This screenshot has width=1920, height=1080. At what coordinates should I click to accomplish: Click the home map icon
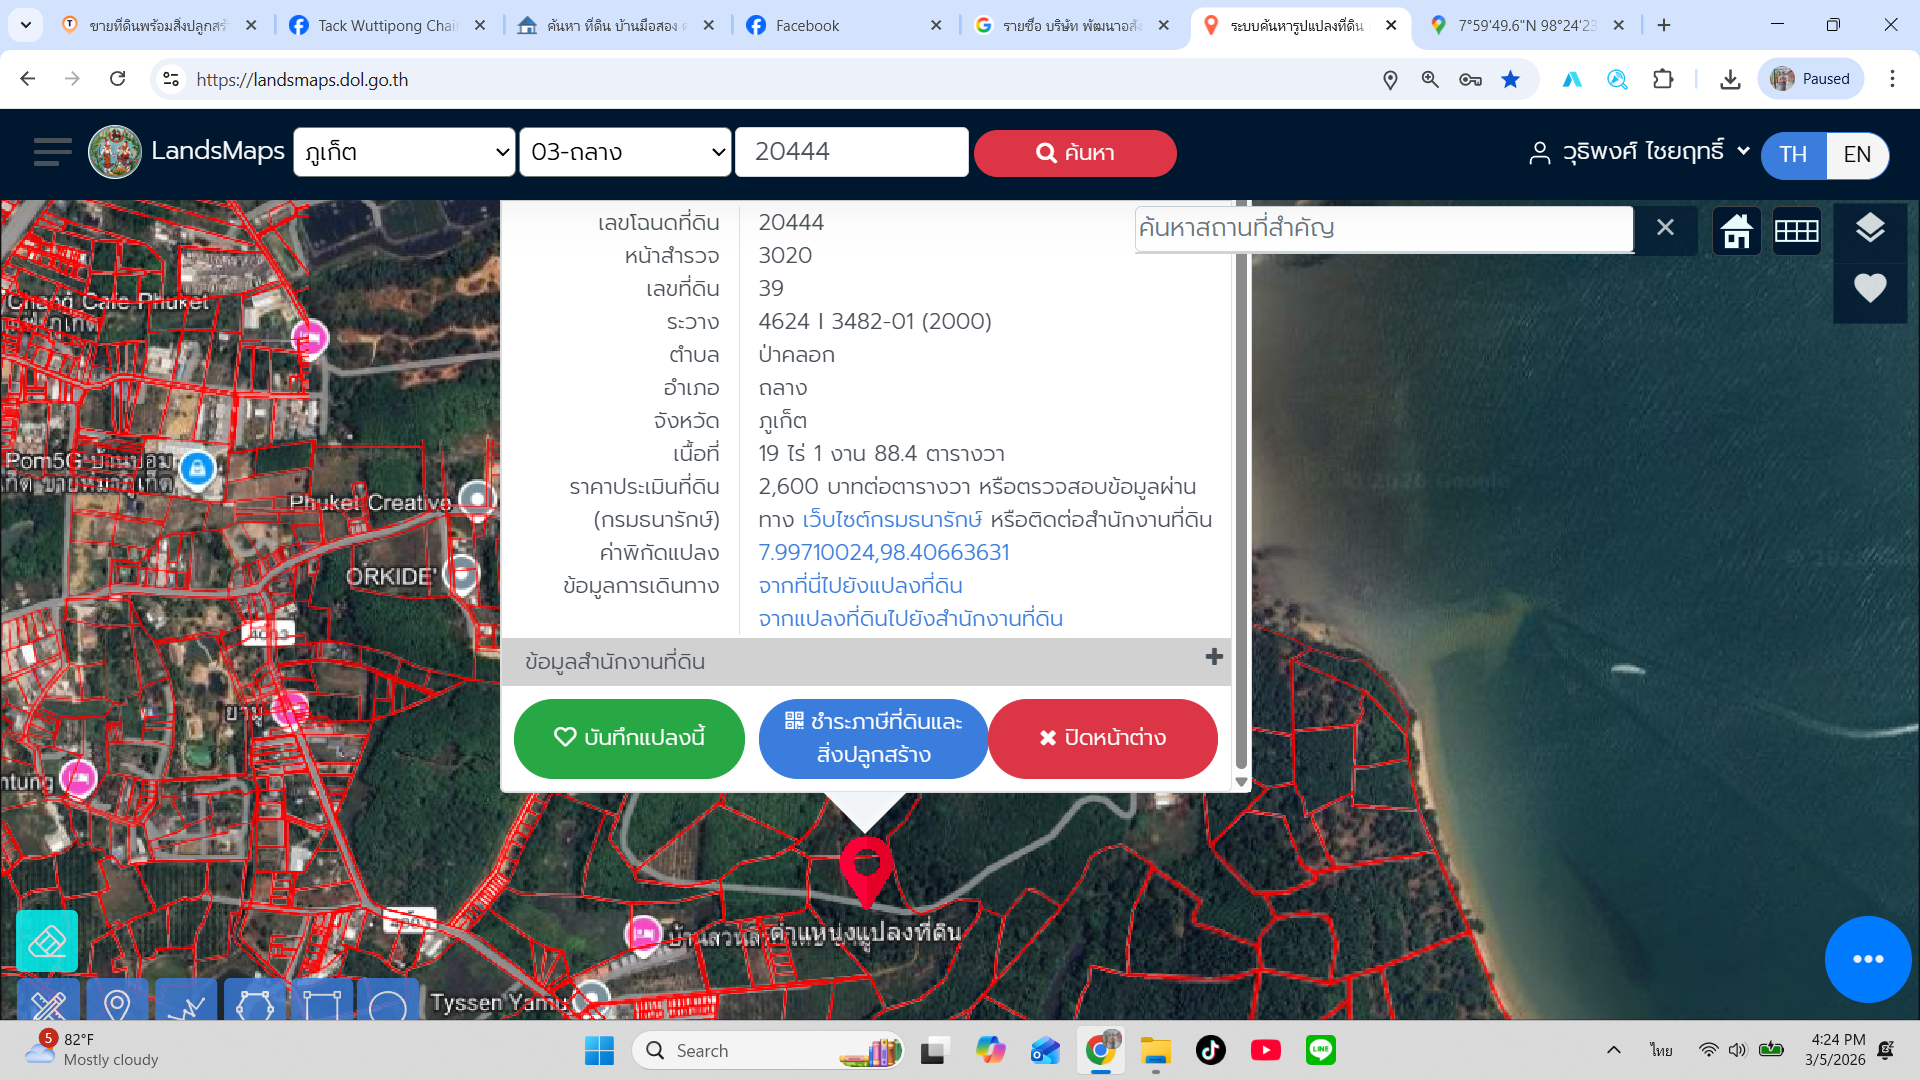(1737, 231)
